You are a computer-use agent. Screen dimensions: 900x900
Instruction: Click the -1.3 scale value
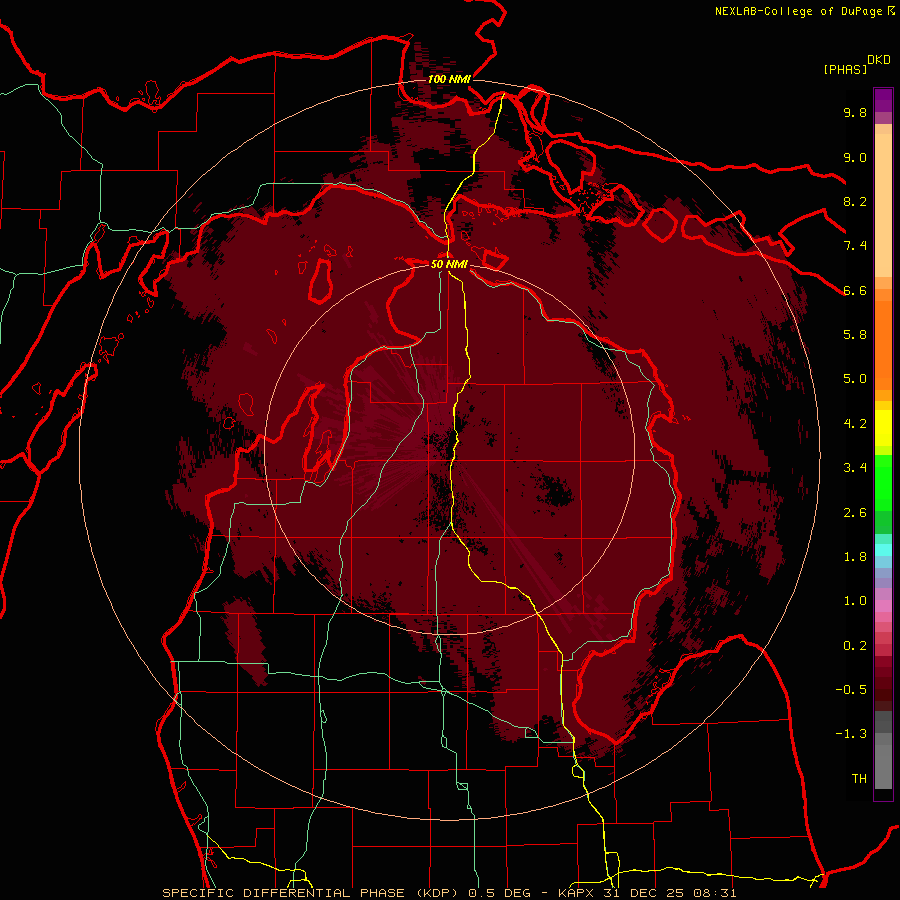tap(851, 734)
